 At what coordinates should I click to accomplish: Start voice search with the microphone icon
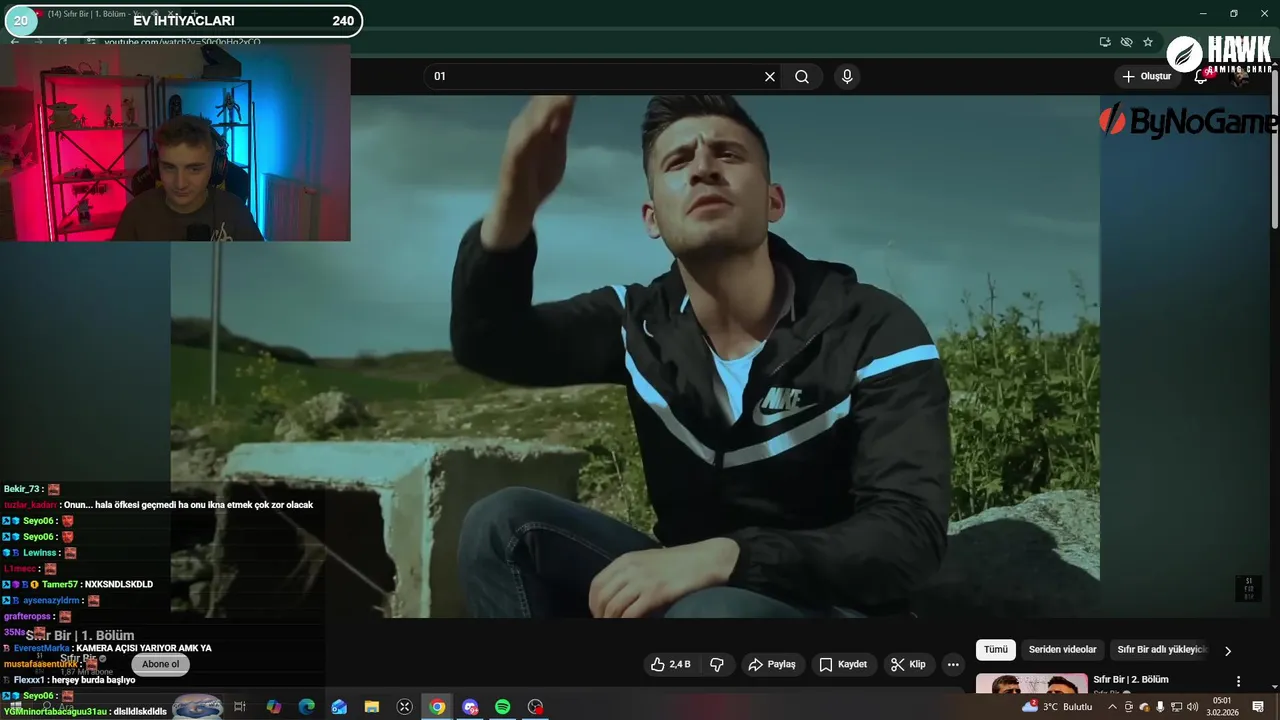847,77
